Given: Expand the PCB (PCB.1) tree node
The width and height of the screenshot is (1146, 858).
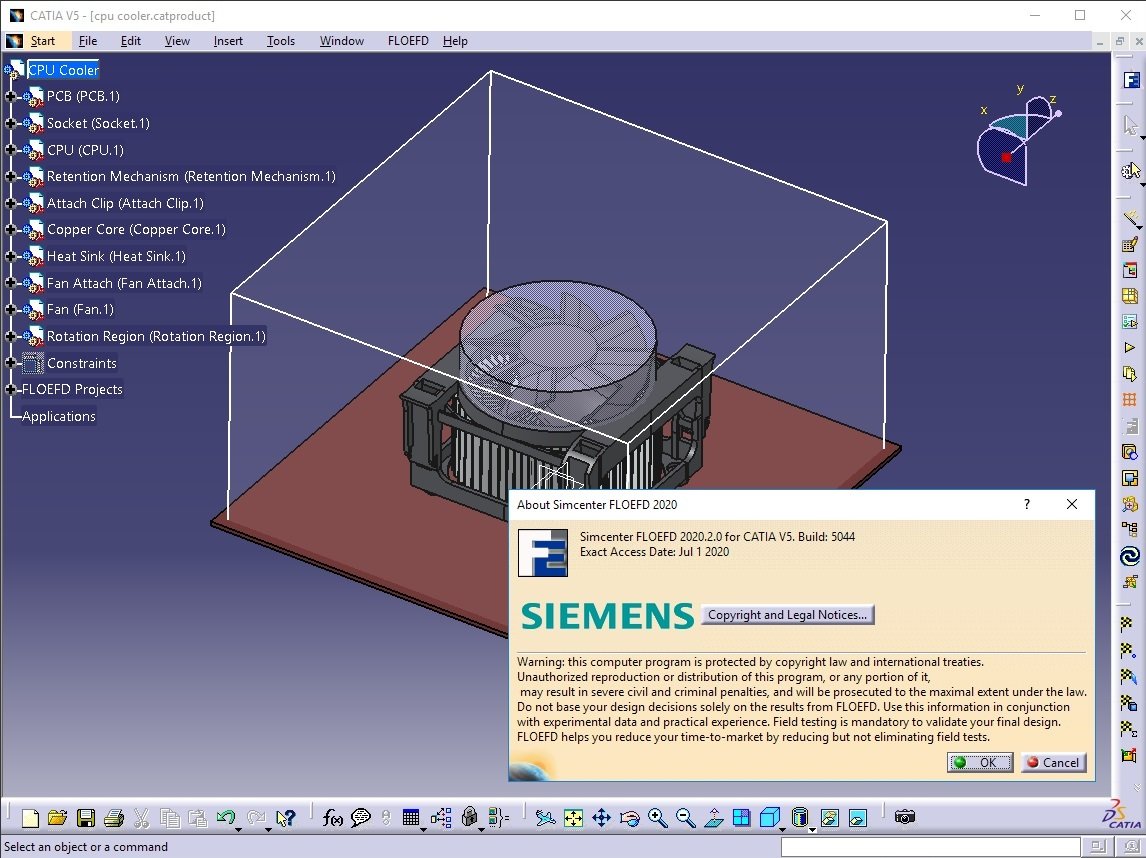Looking at the screenshot, I should [10, 96].
